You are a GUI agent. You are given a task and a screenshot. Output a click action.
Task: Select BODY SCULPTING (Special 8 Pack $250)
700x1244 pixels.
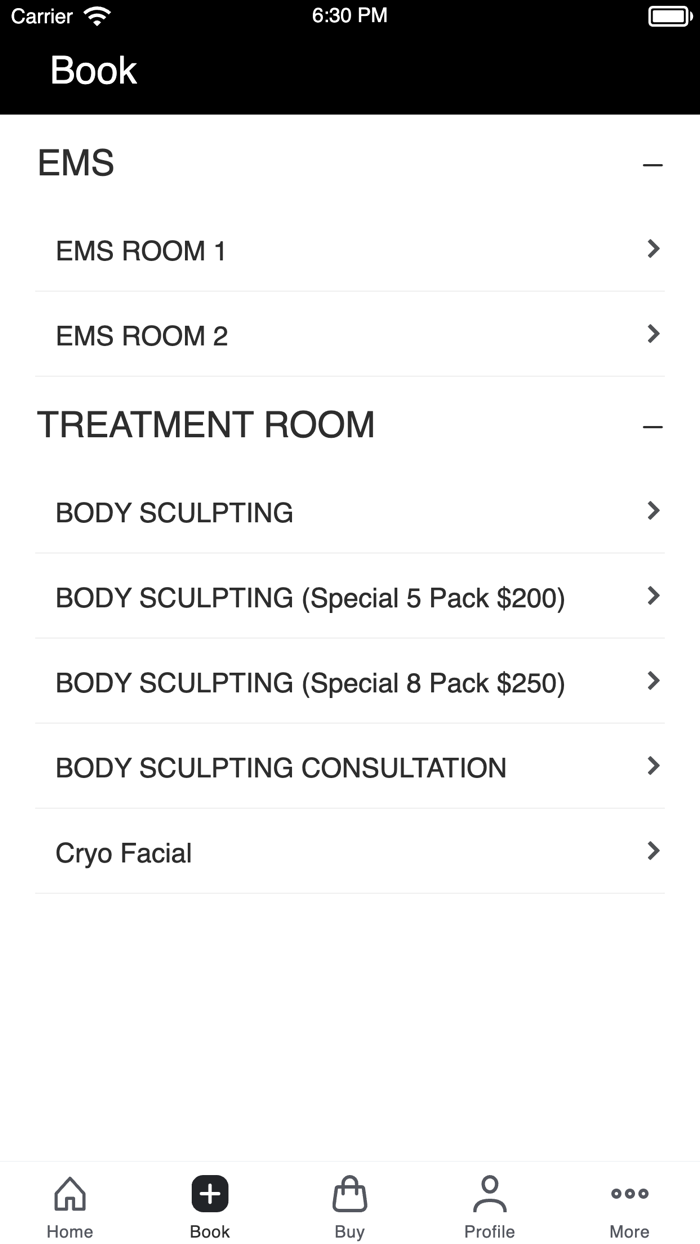[x=350, y=682]
